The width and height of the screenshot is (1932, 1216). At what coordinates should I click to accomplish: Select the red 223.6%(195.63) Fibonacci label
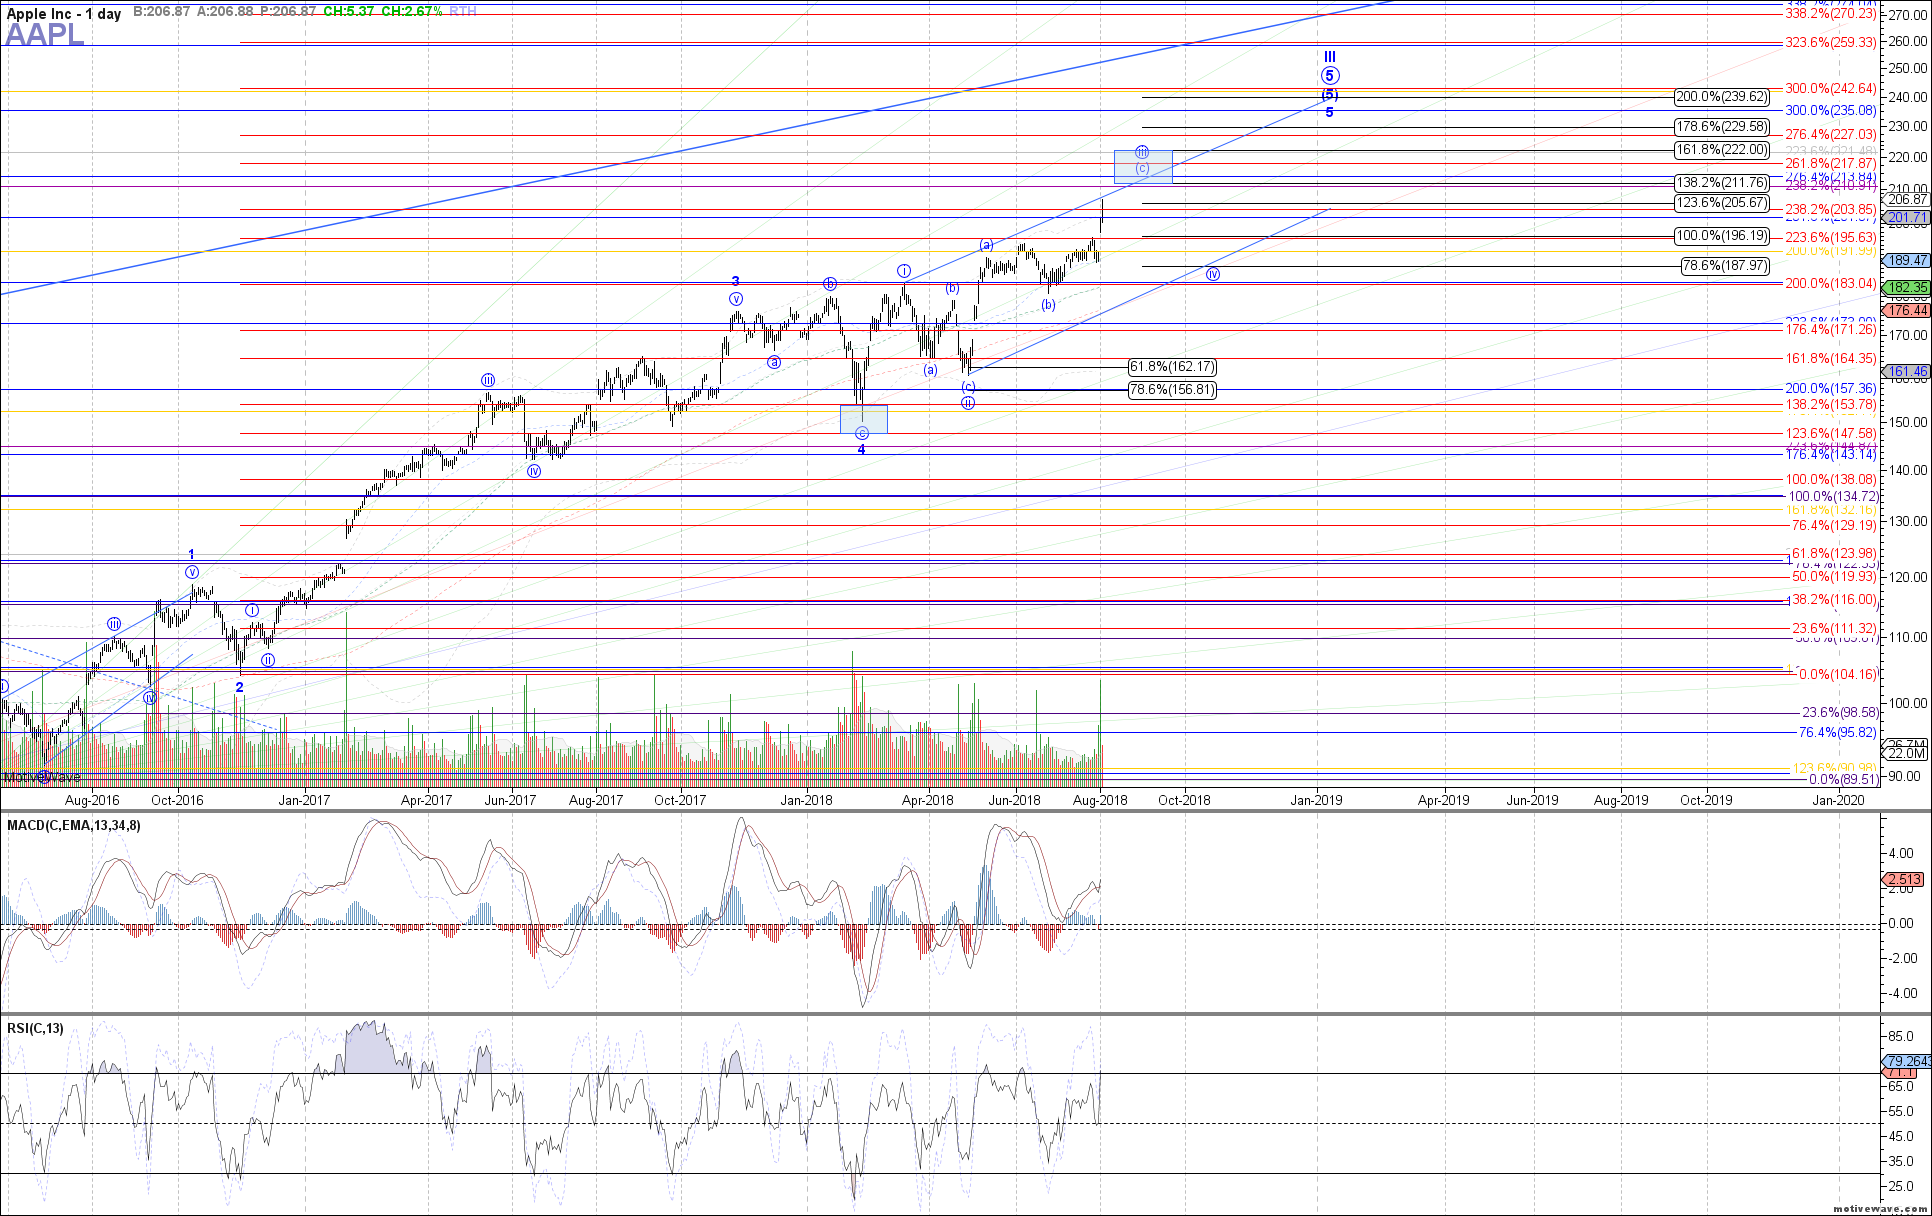1830,237
